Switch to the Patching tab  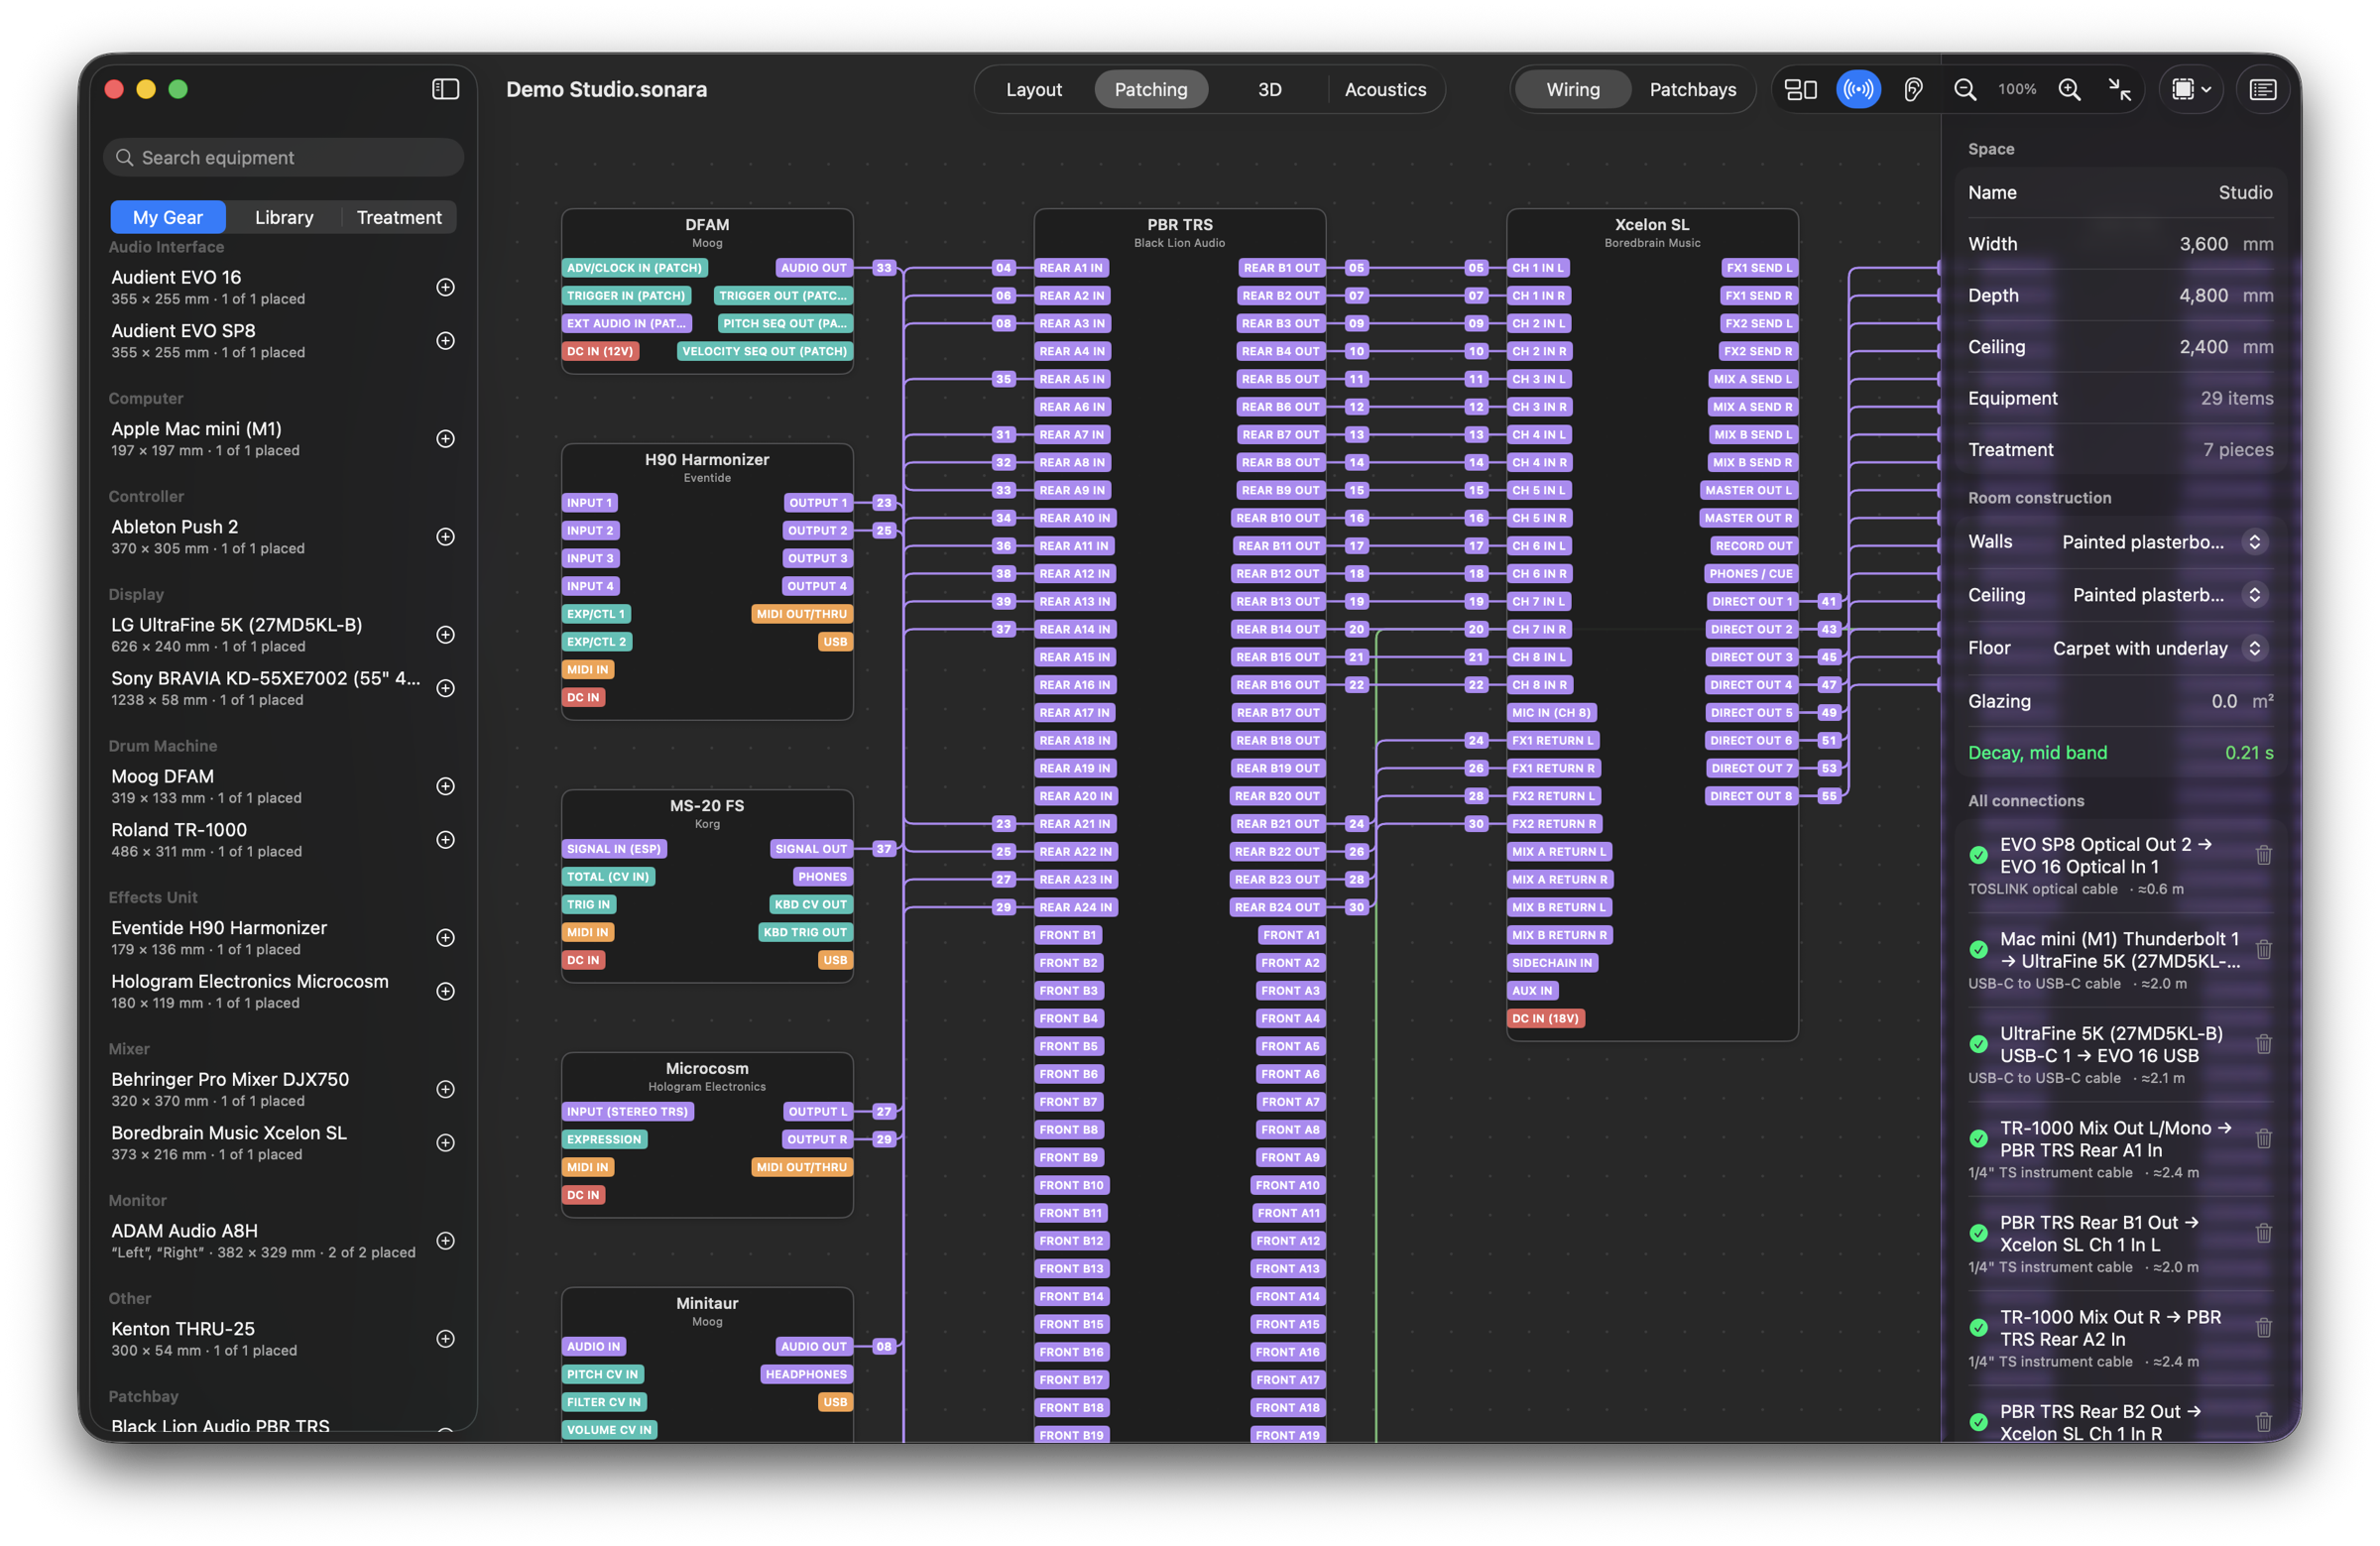(x=1151, y=90)
